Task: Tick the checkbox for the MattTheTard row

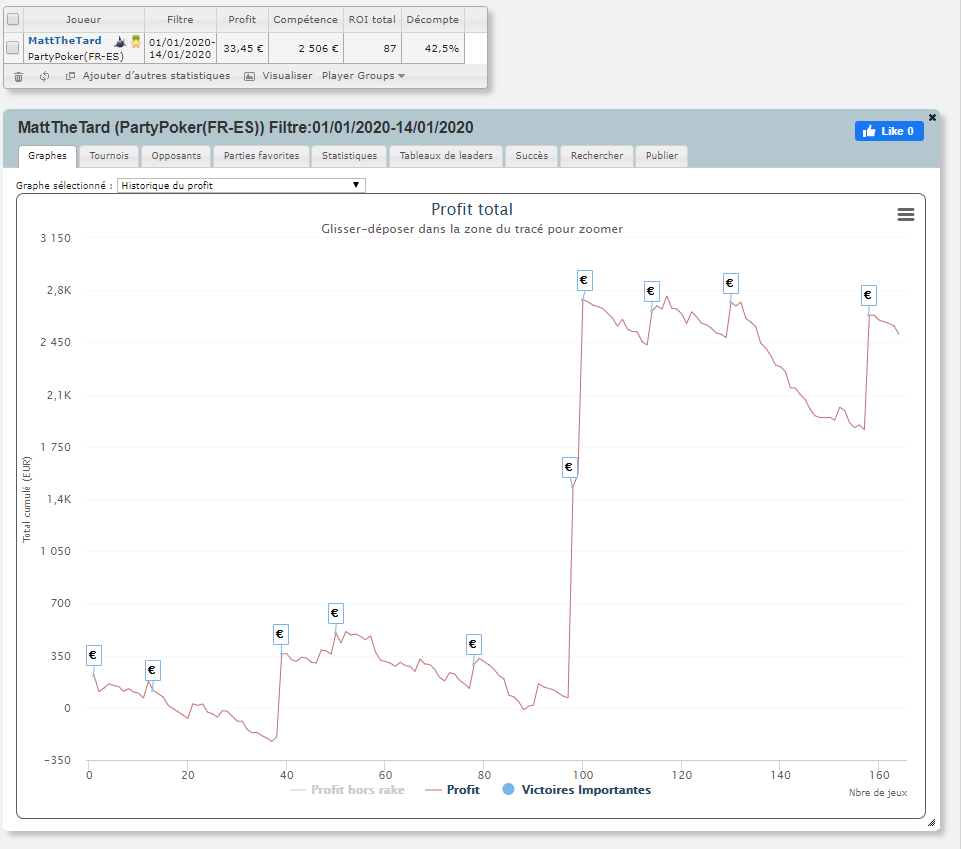Action: (12, 47)
